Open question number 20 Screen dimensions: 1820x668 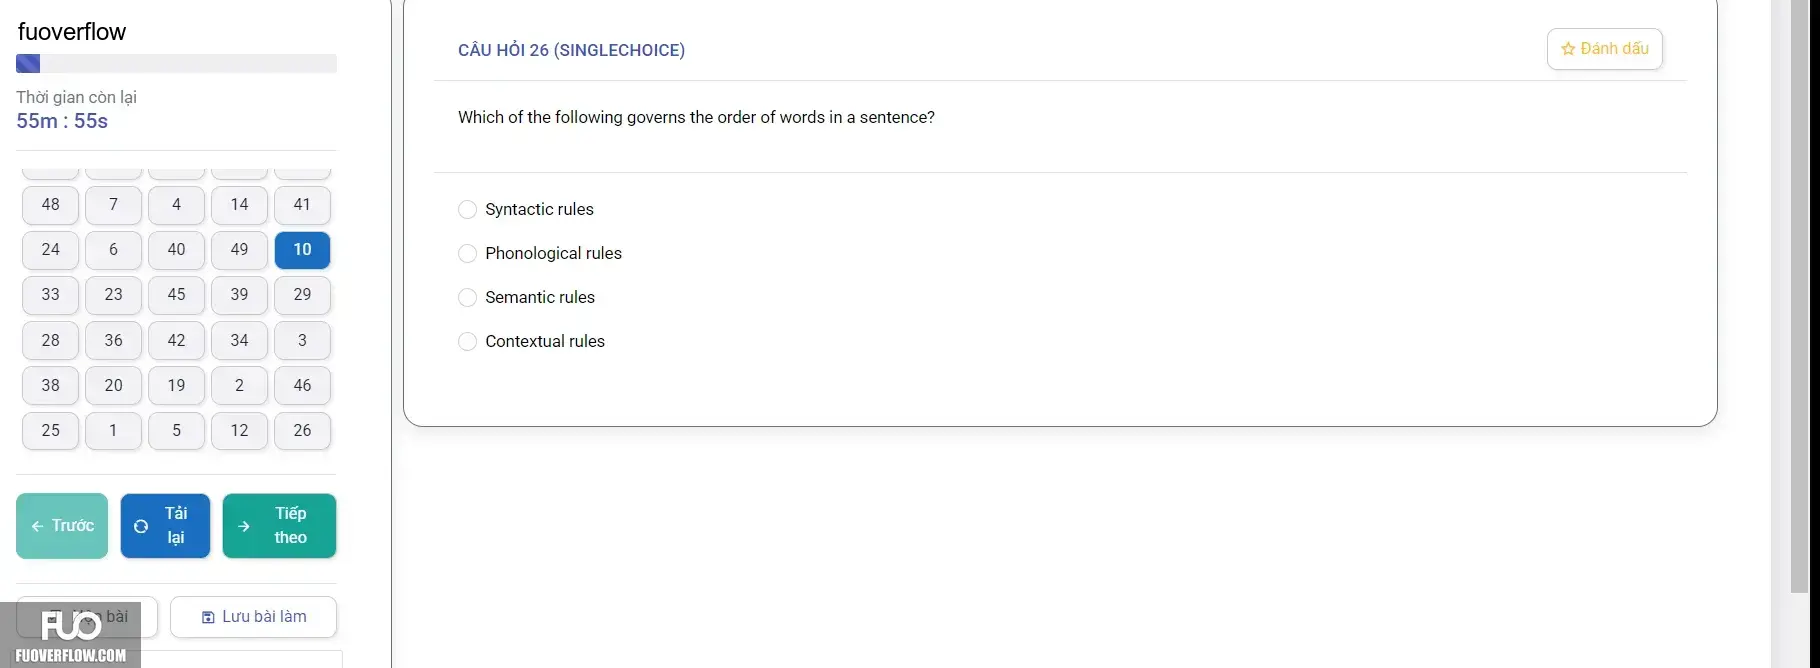(113, 386)
